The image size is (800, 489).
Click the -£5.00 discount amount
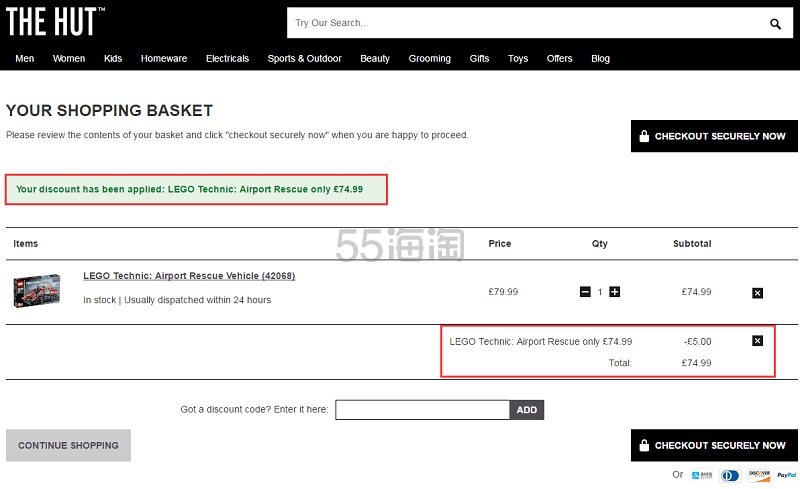pyautogui.click(x=697, y=341)
